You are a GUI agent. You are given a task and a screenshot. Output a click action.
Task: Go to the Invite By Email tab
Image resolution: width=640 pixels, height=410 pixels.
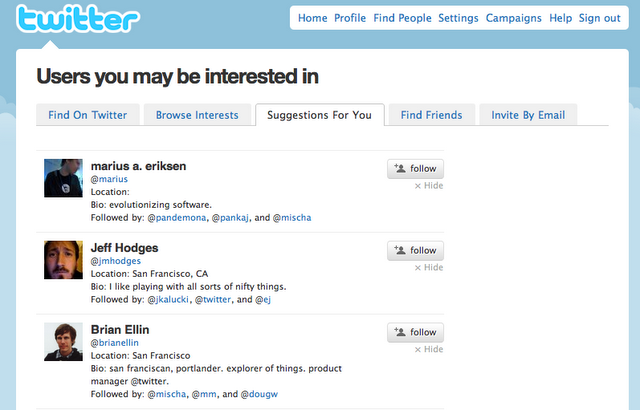(528, 115)
